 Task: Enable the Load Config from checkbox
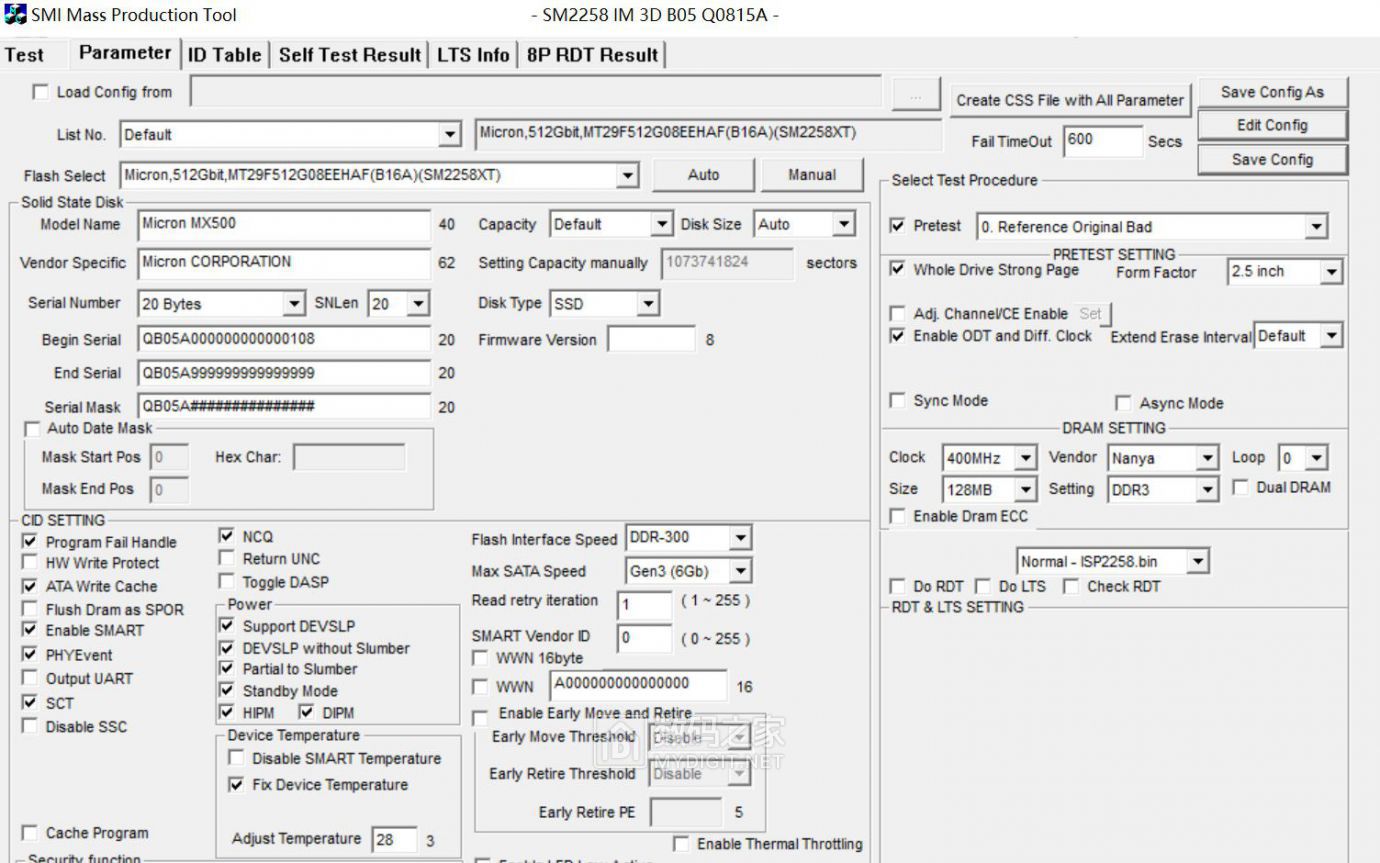tap(40, 92)
